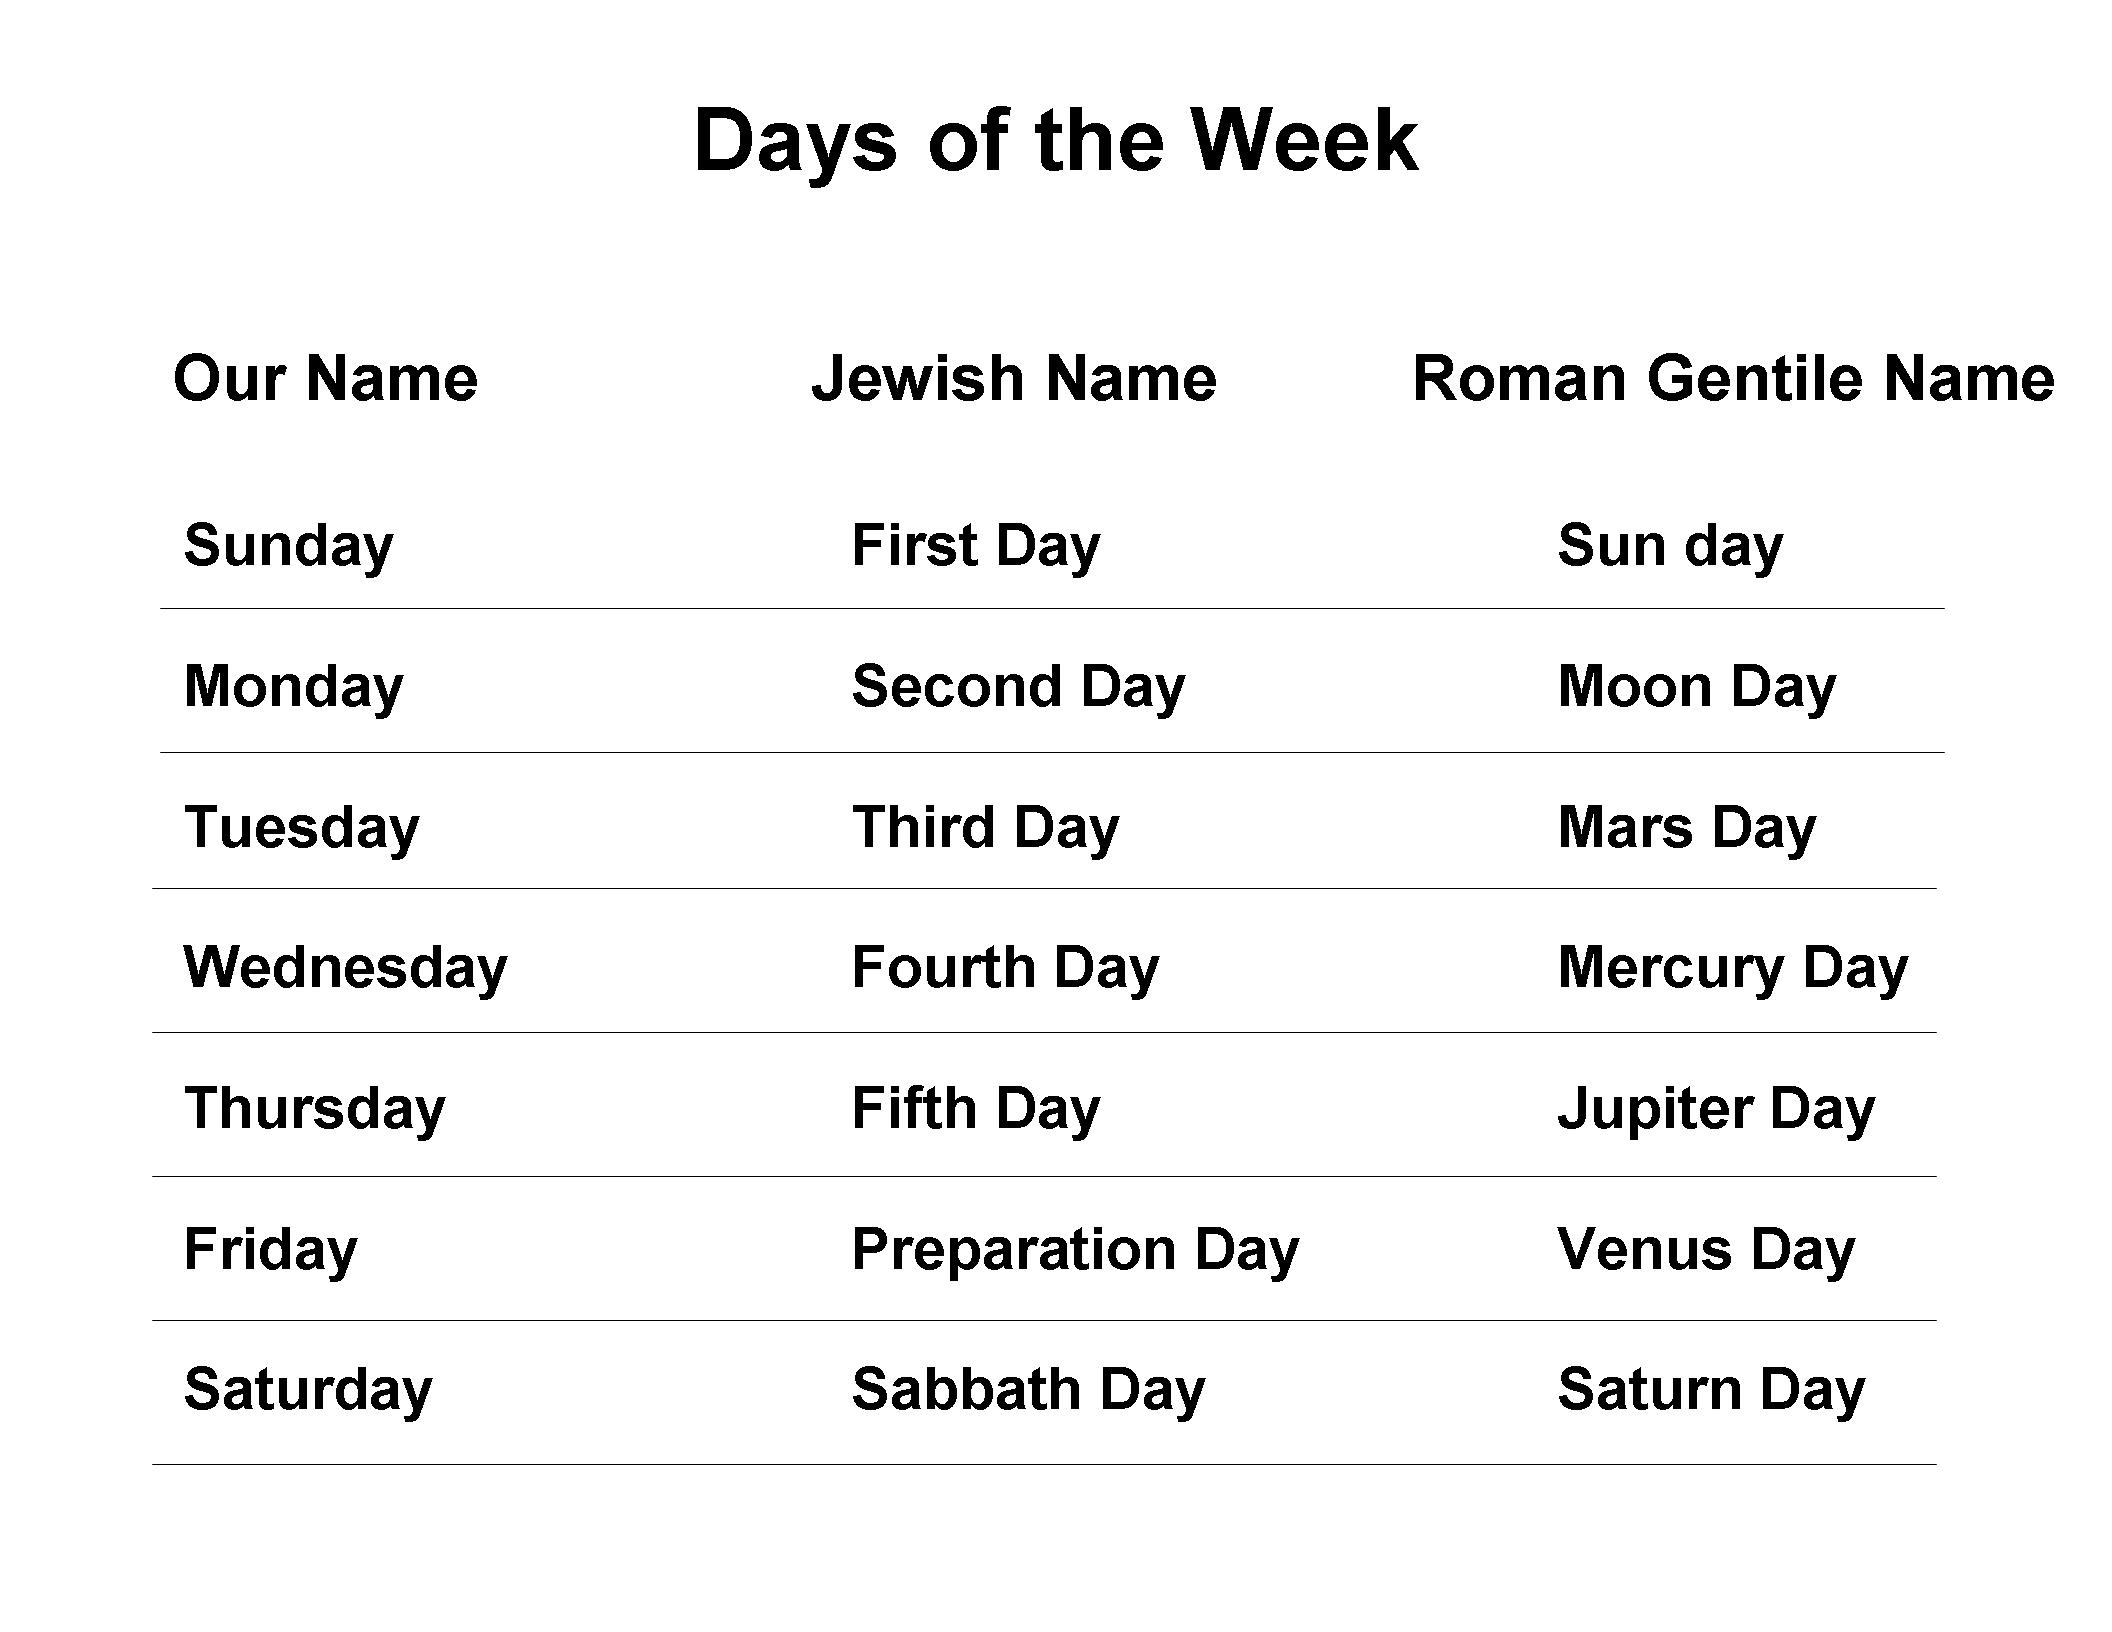Select the "Our Name" column header
Image resolution: width=2112 pixels, height=1632 pixels.
(x=325, y=378)
